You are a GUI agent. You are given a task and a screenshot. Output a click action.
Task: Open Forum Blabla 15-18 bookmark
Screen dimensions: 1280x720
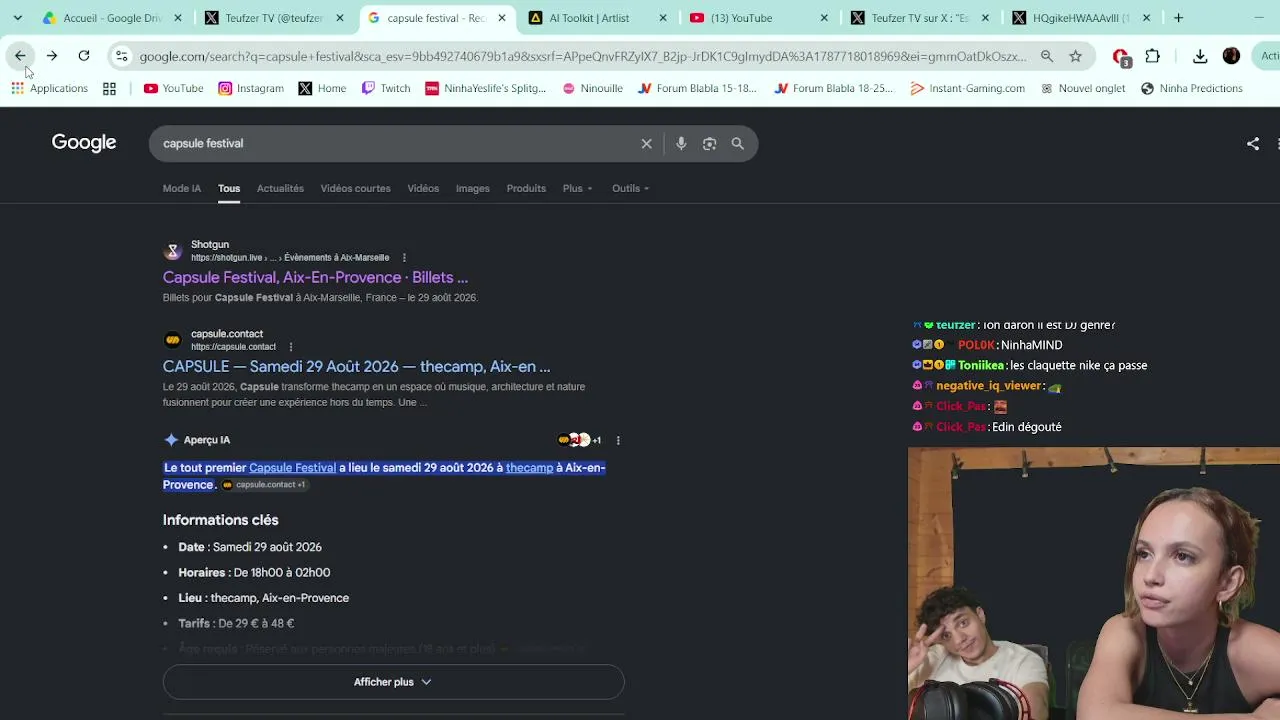(x=698, y=88)
